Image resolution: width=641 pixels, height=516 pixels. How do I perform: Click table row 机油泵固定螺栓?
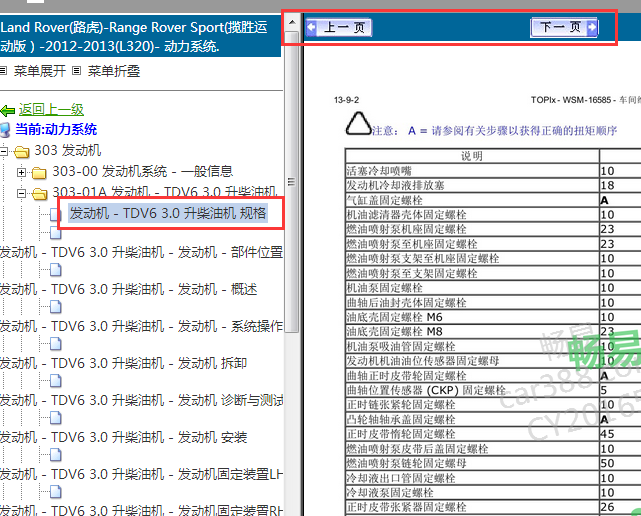click(x=472, y=288)
